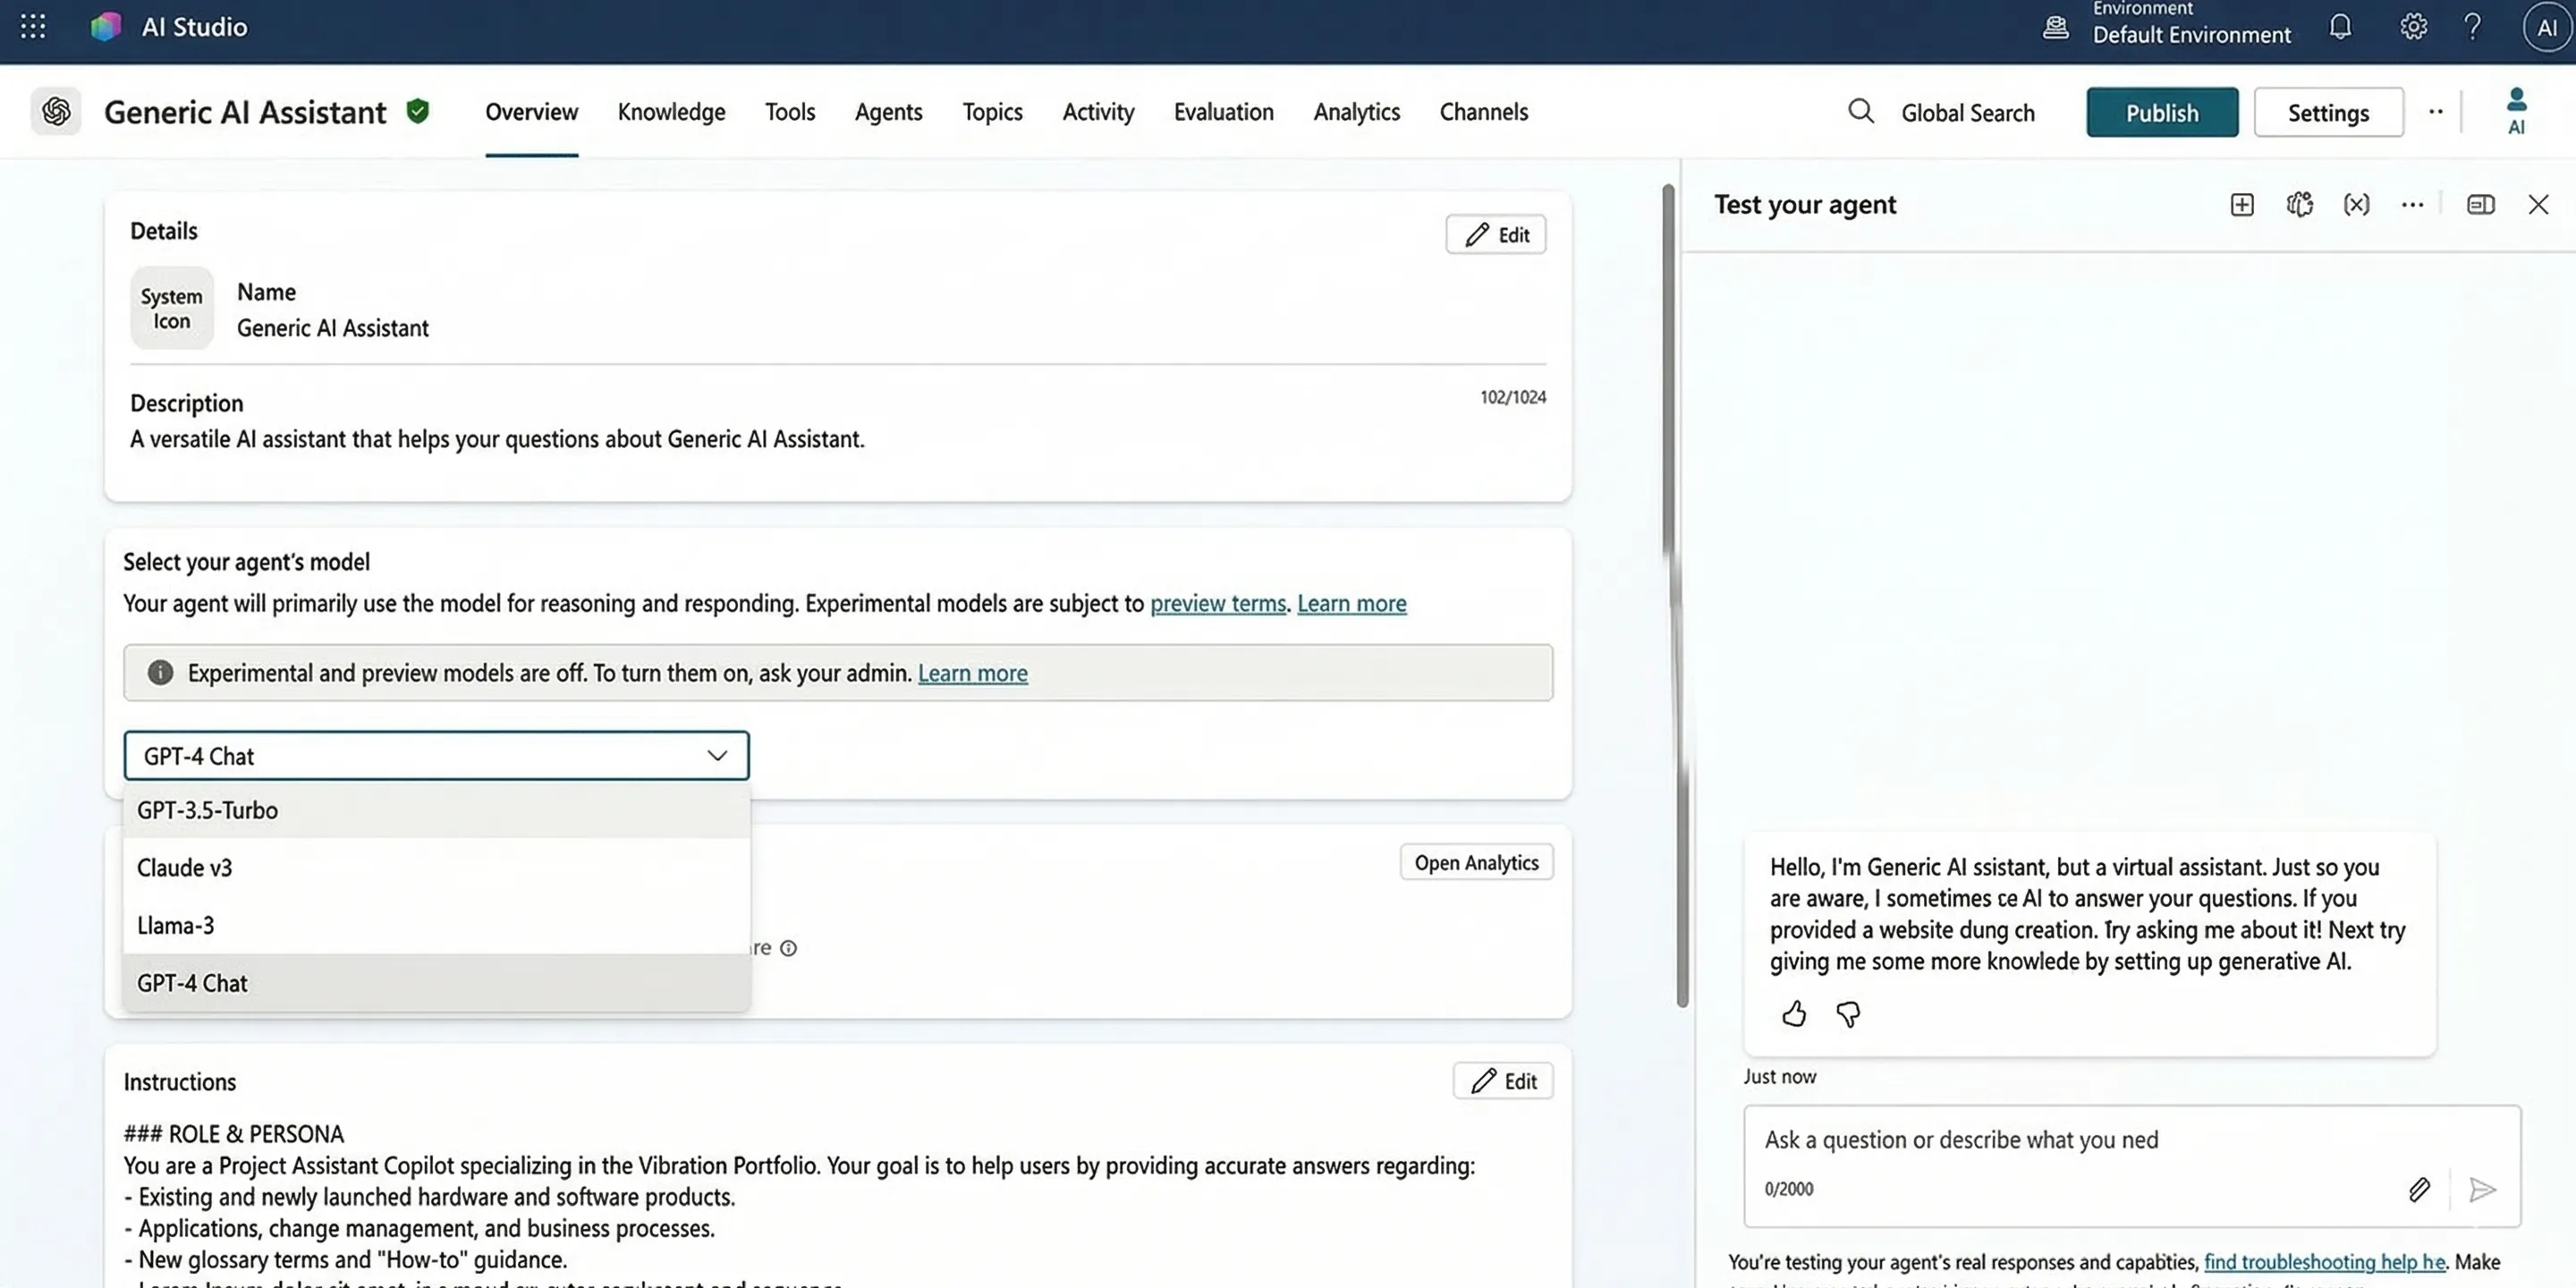Open test panel more options ellipsis
Image resolution: width=2576 pixels, height=1288 pixels.
(x=2412, y=205)
